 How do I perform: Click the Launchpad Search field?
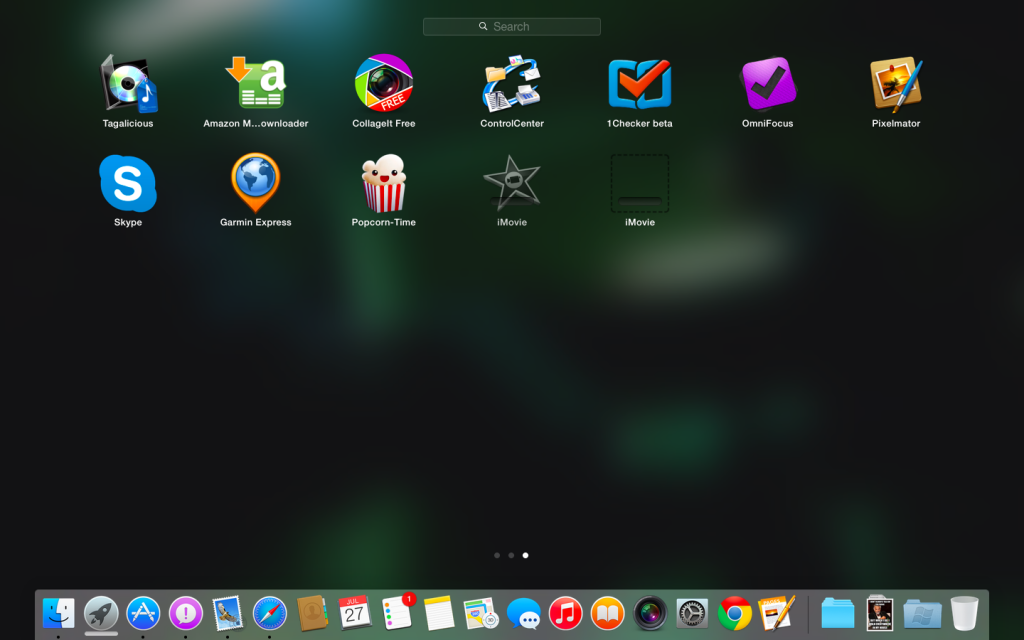[x=511, y=27]
